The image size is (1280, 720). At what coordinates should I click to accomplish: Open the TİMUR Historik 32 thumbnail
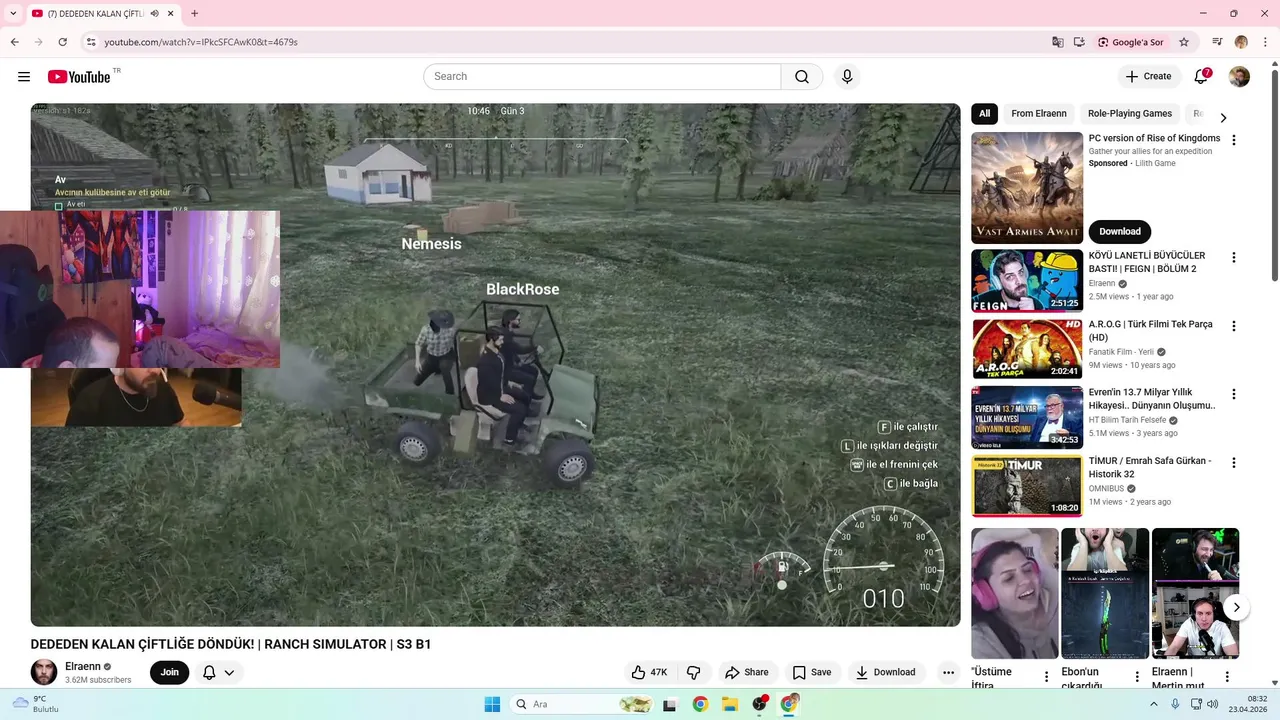(1027, 486)
